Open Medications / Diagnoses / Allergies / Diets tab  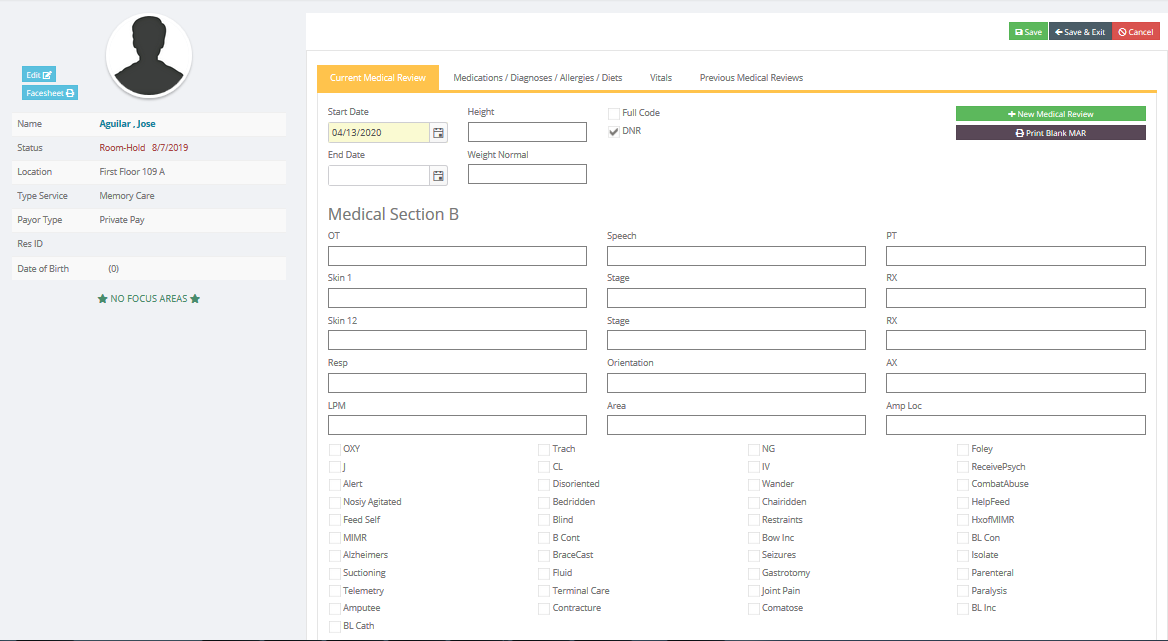538,77
